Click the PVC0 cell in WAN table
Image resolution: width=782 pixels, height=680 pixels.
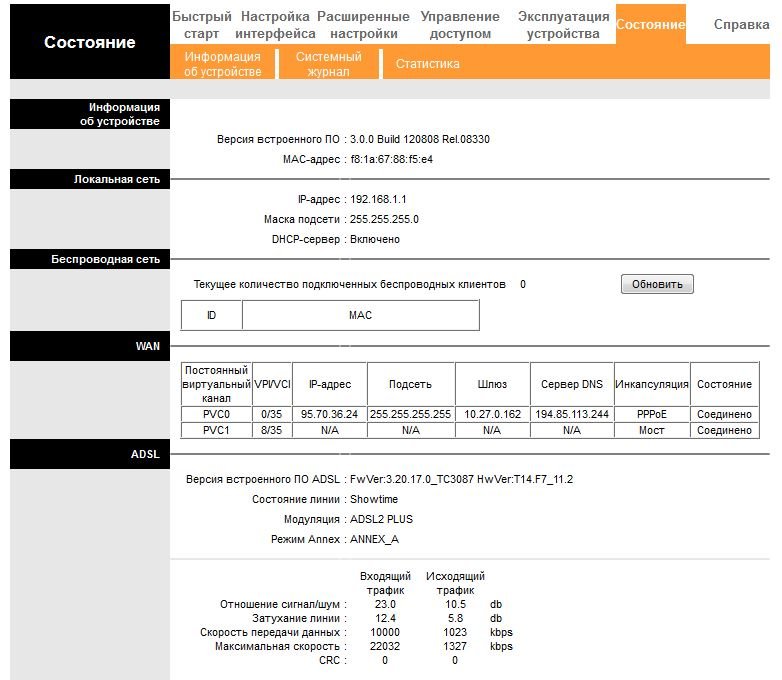216,414
